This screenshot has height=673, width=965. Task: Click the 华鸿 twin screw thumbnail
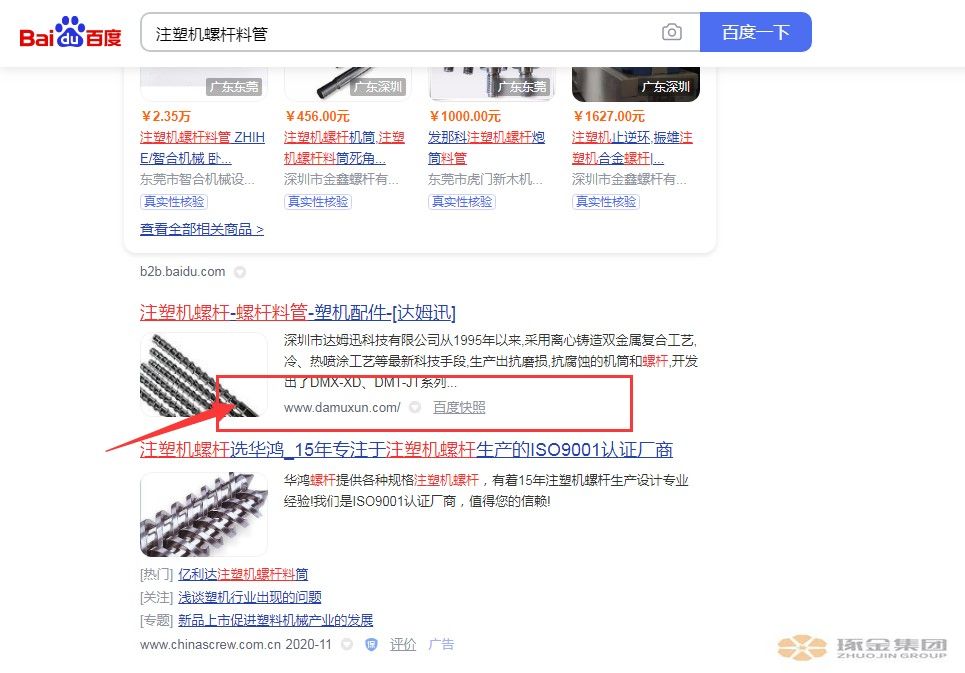(204, 514)
